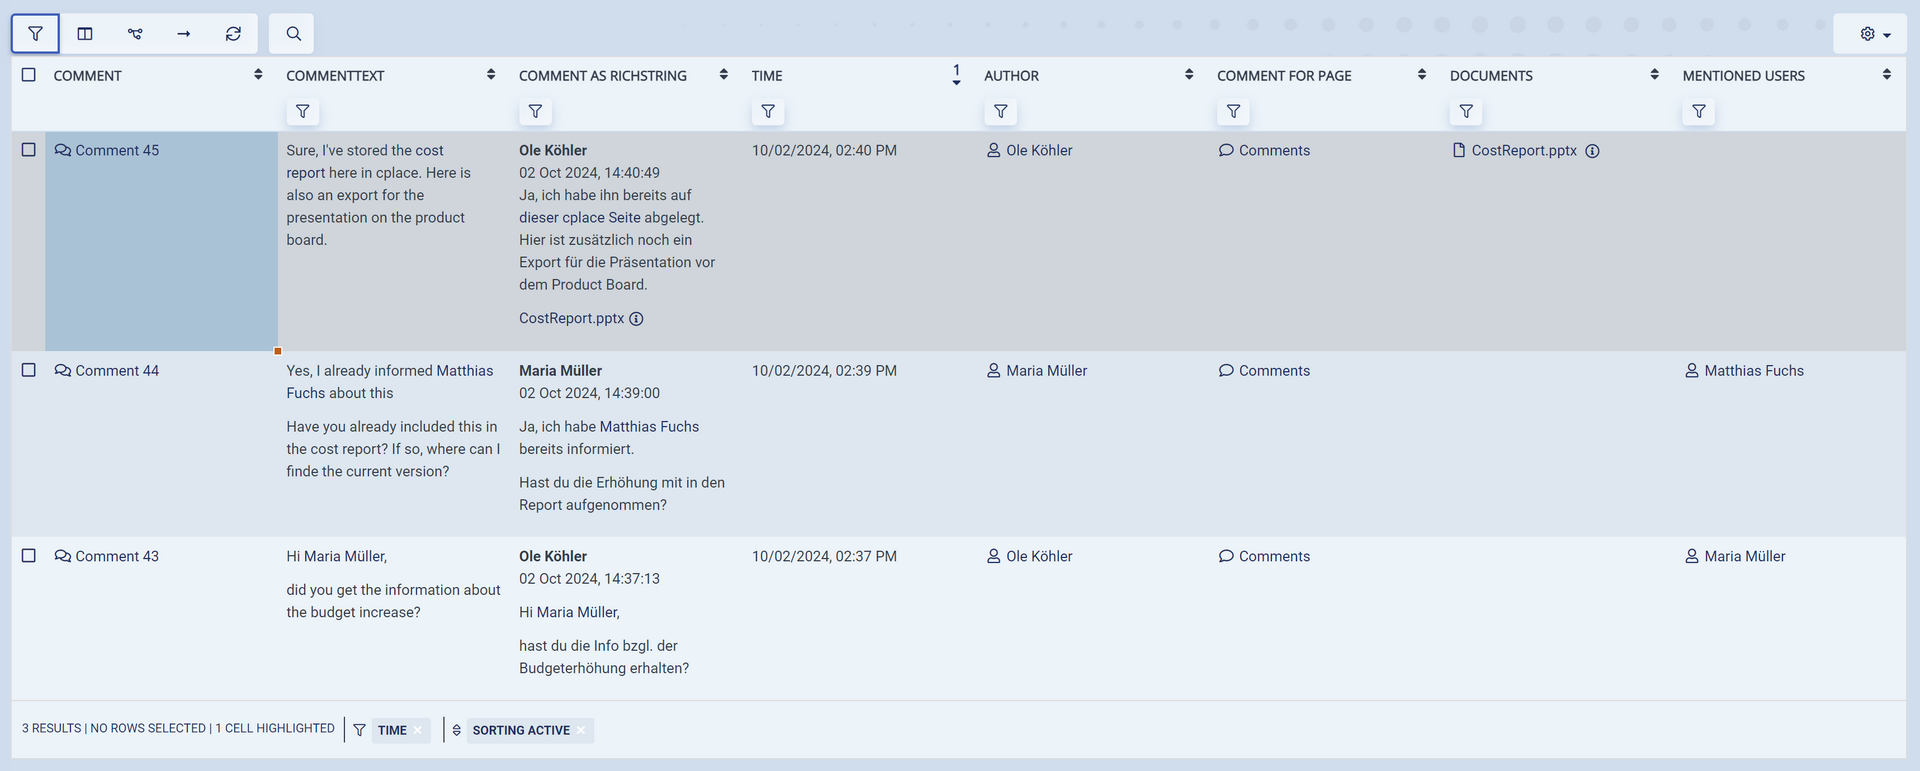
Task: Click the right arrow toolbar icon
Action: click(x=184, y=34)
